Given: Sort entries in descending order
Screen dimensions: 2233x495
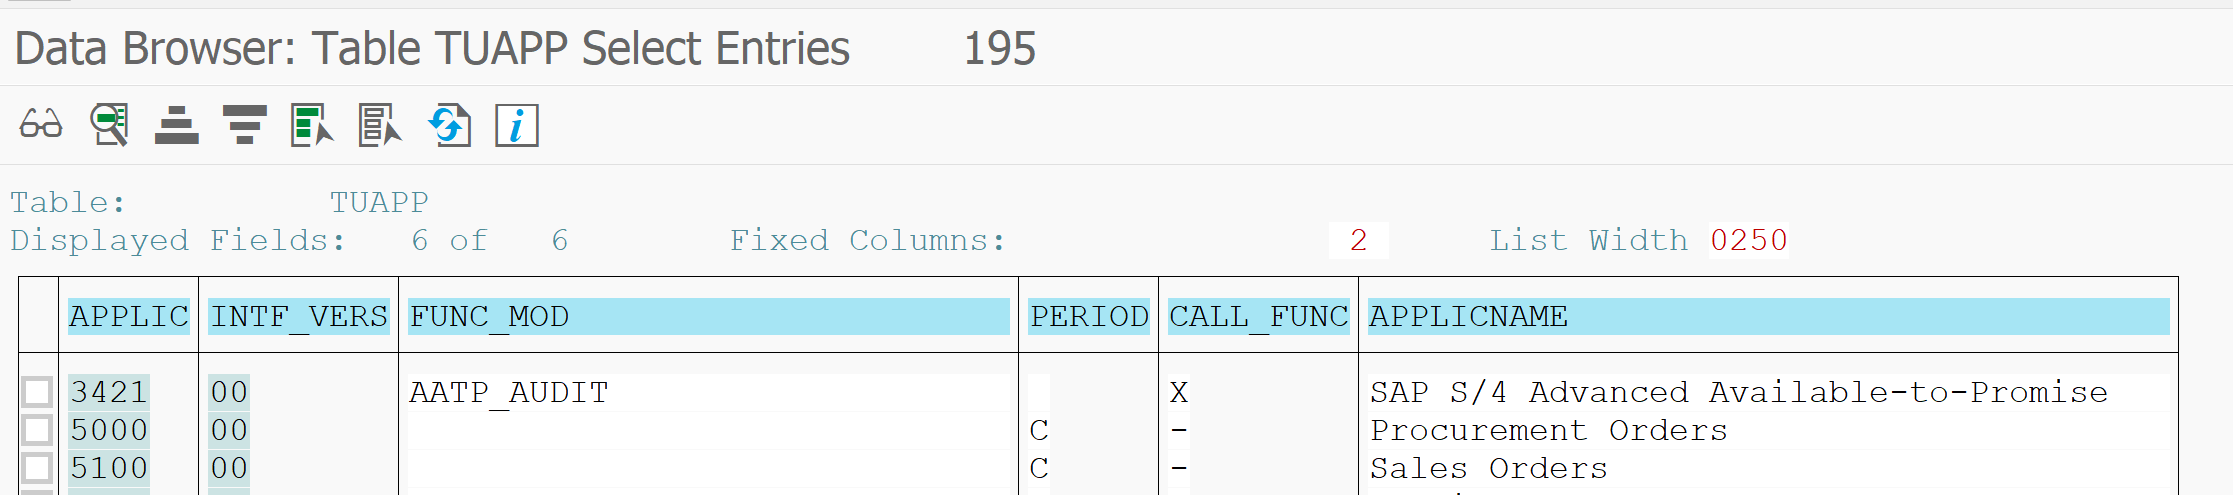Looking at the screenshot, I should (245, 125).
